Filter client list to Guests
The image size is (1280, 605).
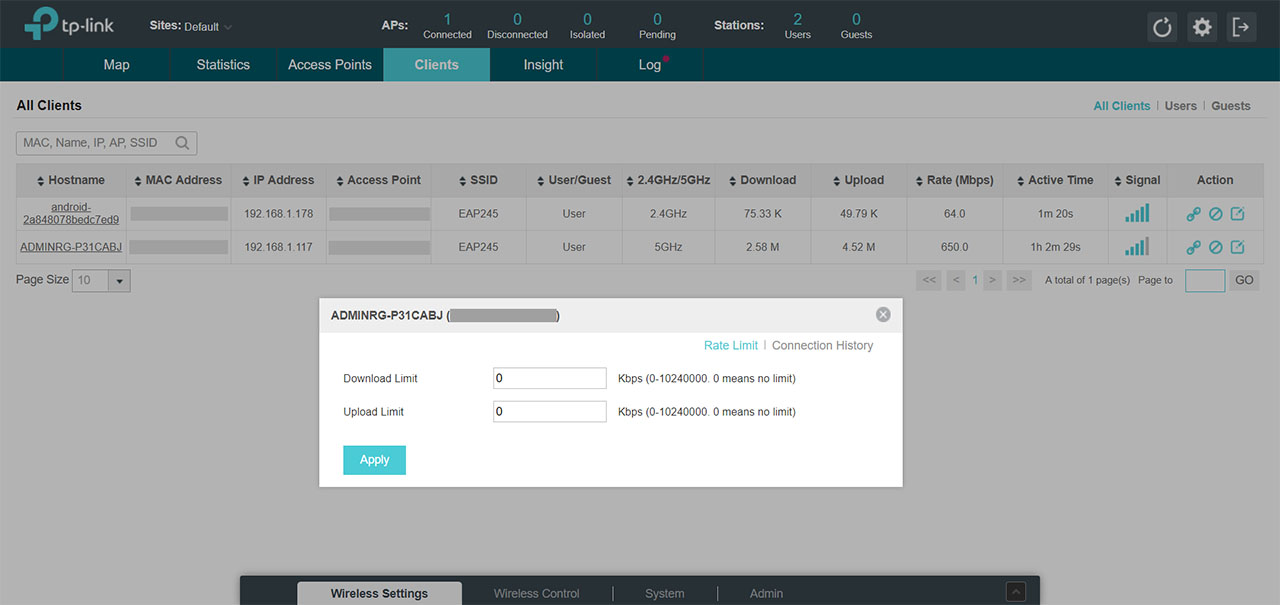click(x=1230, y=106)
